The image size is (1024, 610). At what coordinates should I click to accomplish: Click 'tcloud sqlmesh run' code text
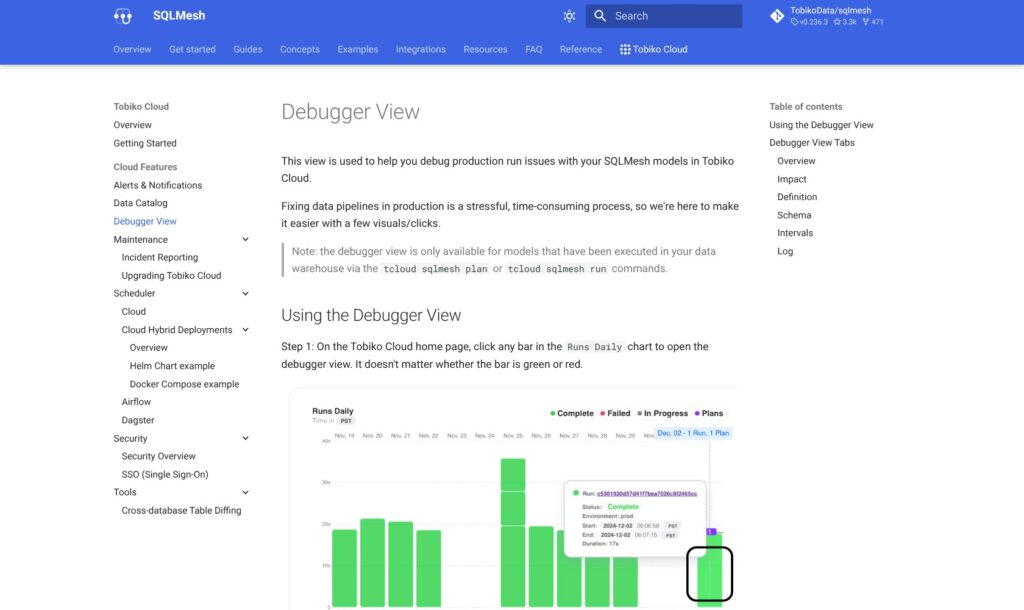tap(557, 268)
